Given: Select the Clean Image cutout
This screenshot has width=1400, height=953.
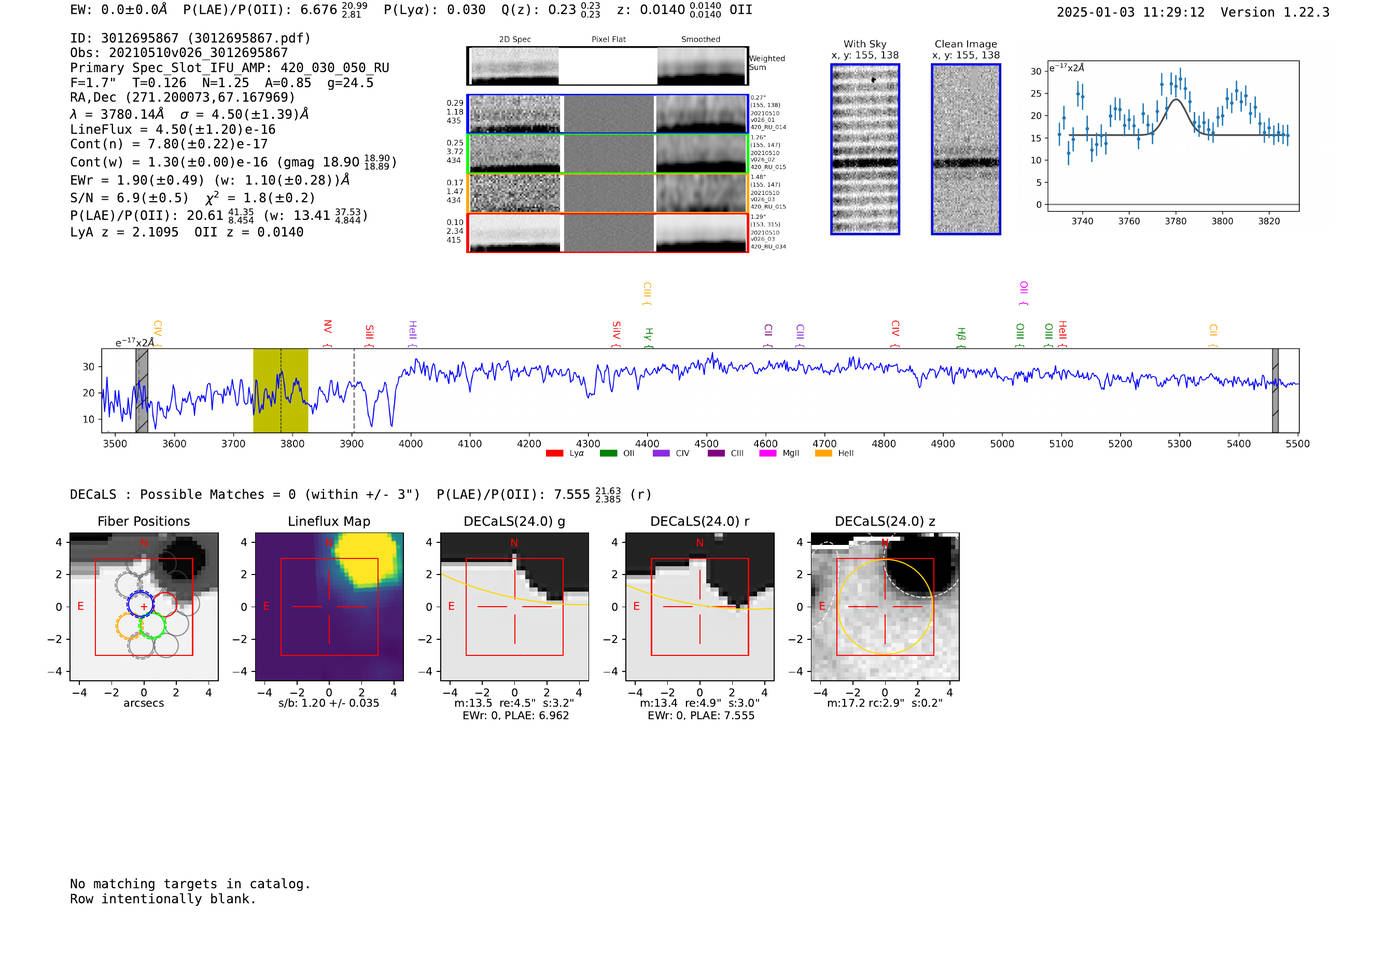Looking at the screenshot, I should tap(966, 149).
